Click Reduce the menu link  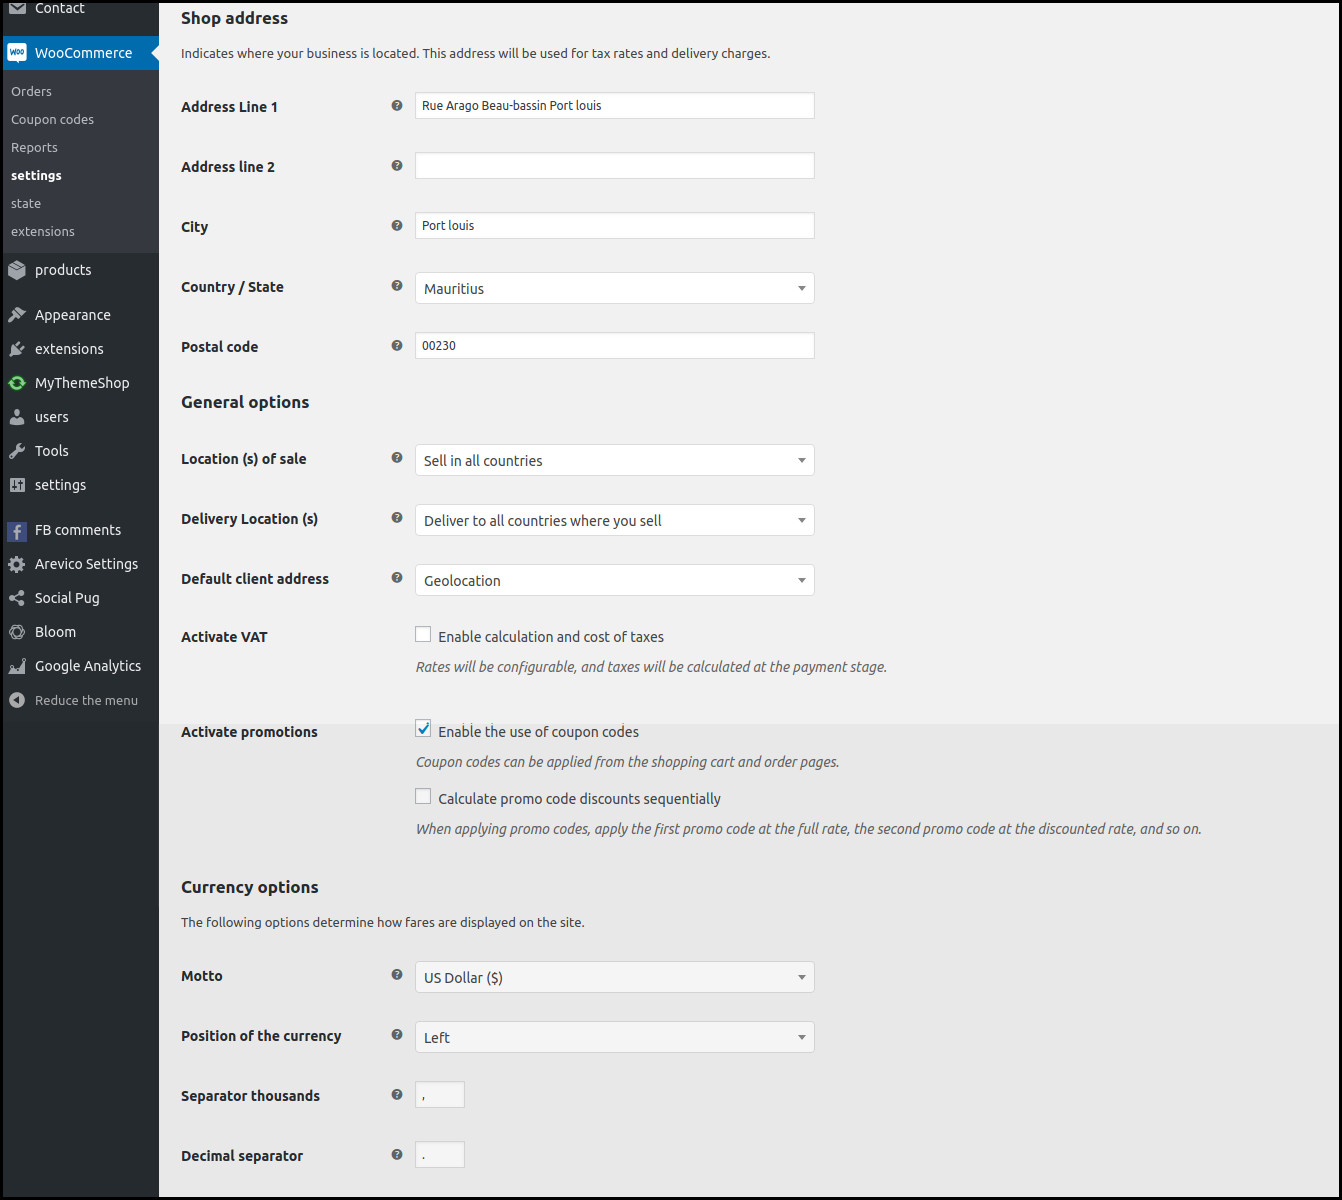tap(86, 700)
